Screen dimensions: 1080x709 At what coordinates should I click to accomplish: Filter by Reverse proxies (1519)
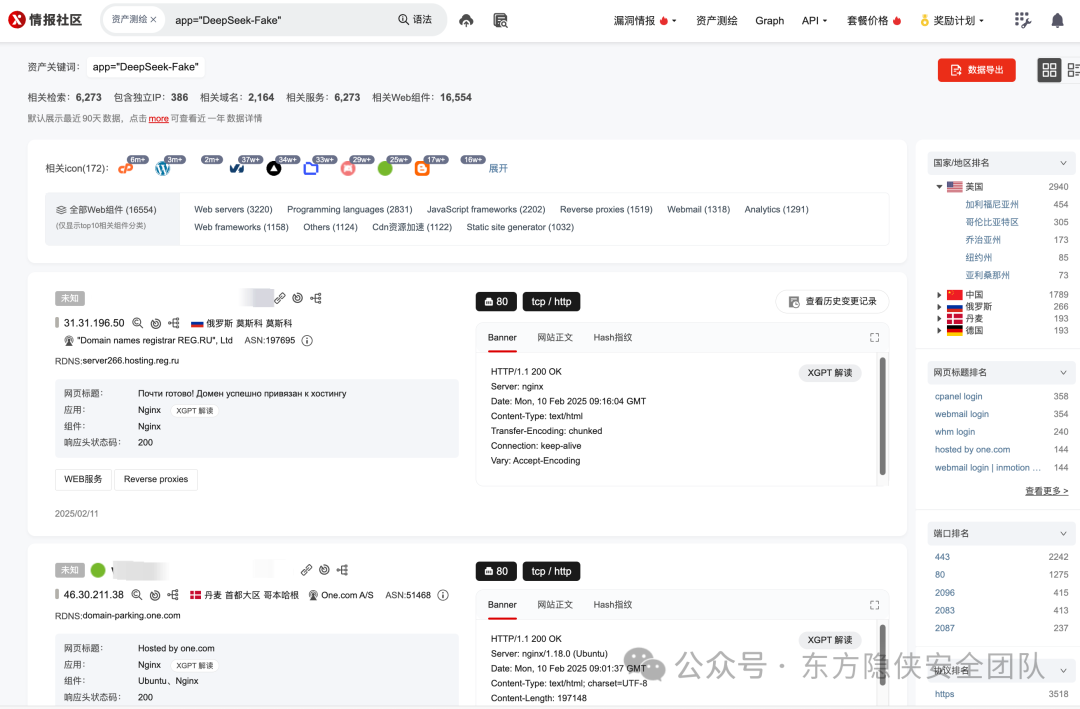pyautogui.click(x=606, y=209)
